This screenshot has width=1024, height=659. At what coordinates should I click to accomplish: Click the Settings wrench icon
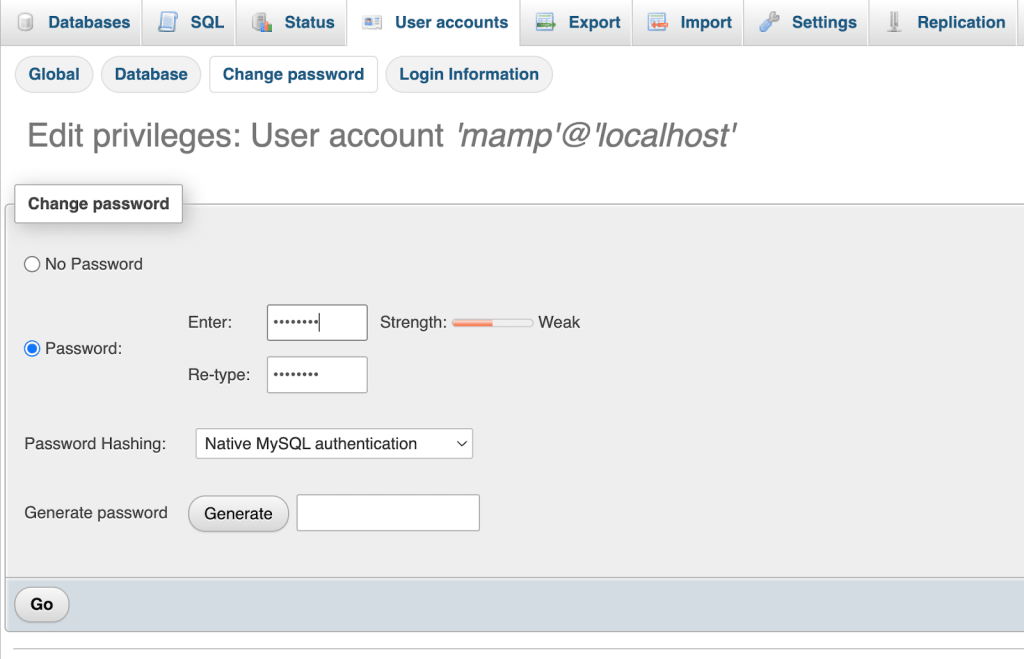click(769, 22)
